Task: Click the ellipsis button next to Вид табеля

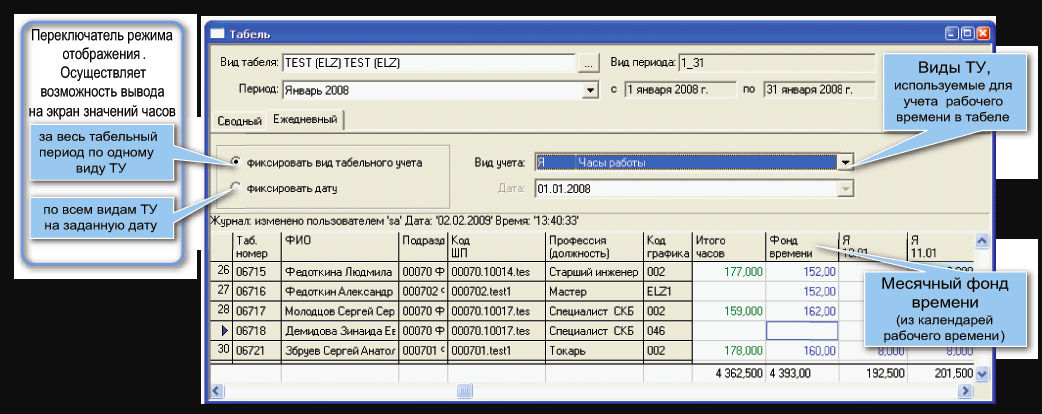Action: [x=588, y=62]
